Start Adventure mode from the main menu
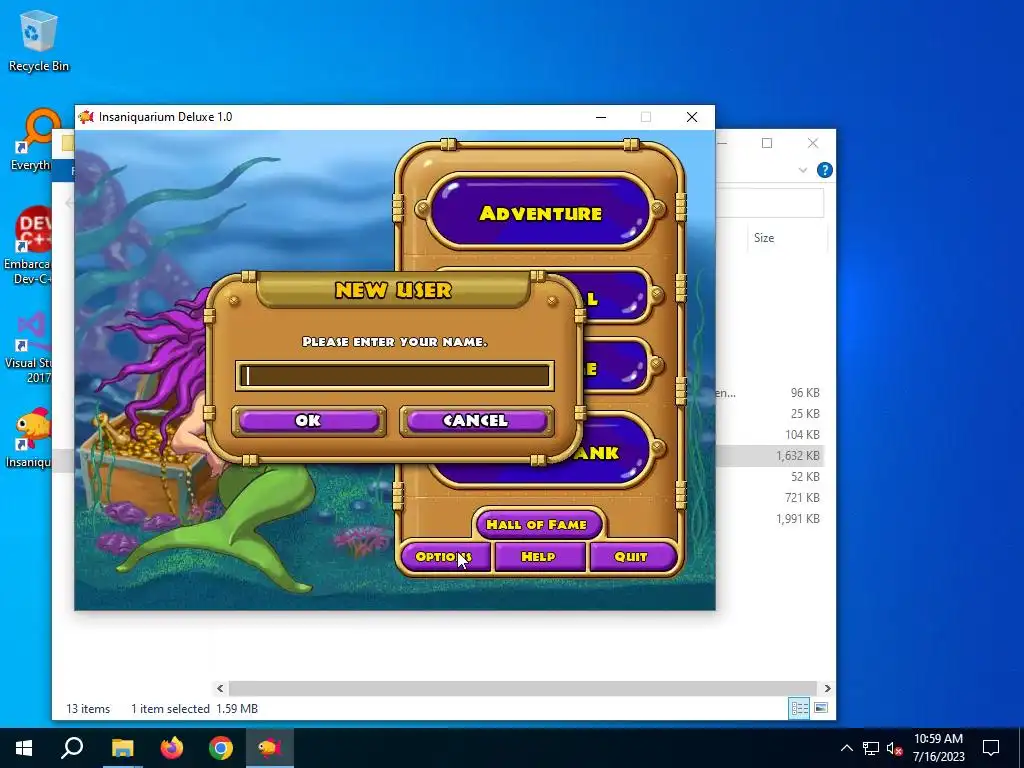The height and width of the screenshot is (768, 1024). click(540, 212)
